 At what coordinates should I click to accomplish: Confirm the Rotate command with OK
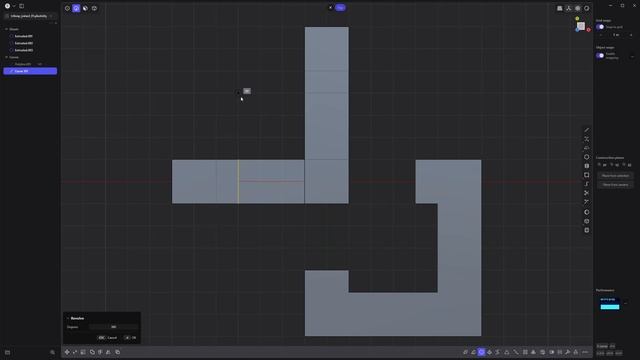click(x=130, y=338)
